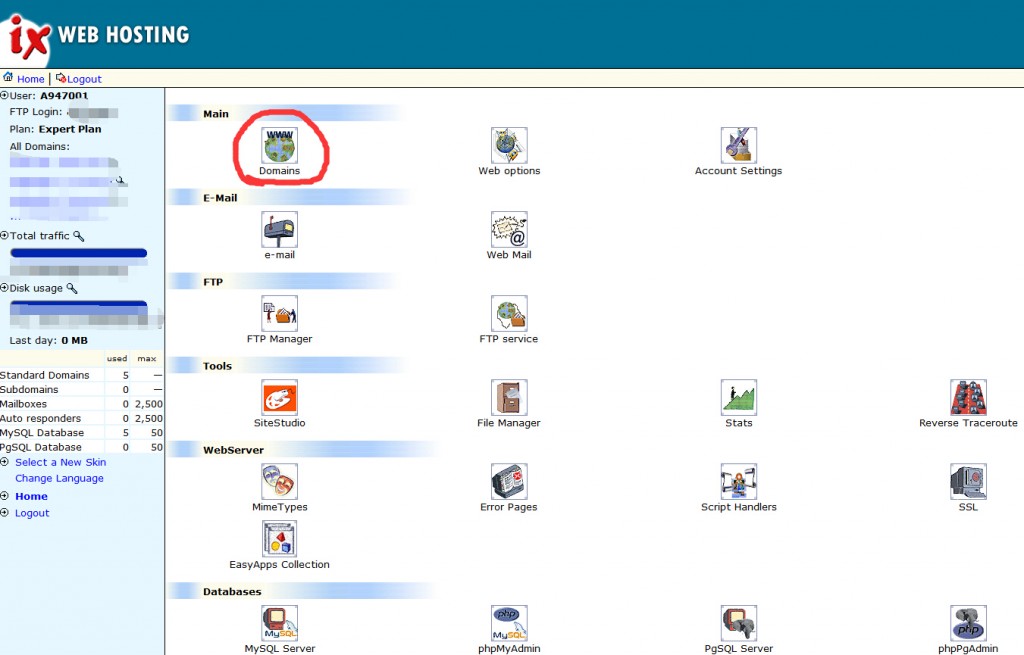Click the used column header
Viewport: 1024px width, 655px height.
(x=117, y=359)
